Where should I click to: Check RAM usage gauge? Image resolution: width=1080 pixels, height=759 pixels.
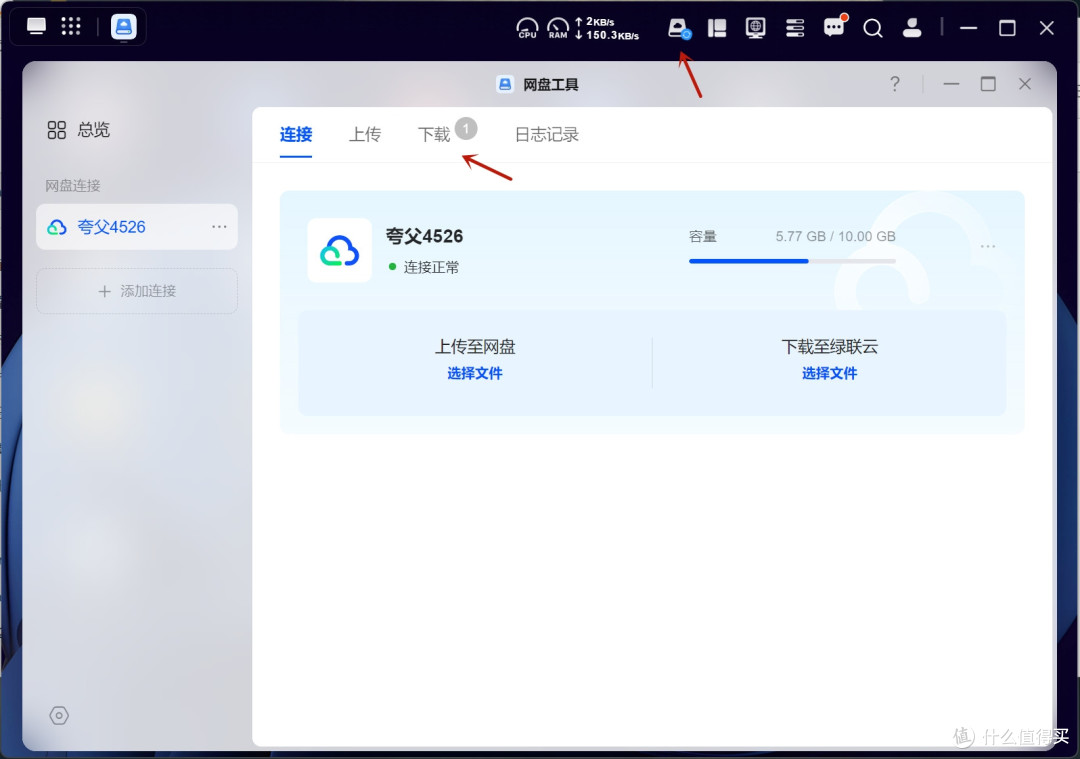pyautogui.click(x=558, y=28)
